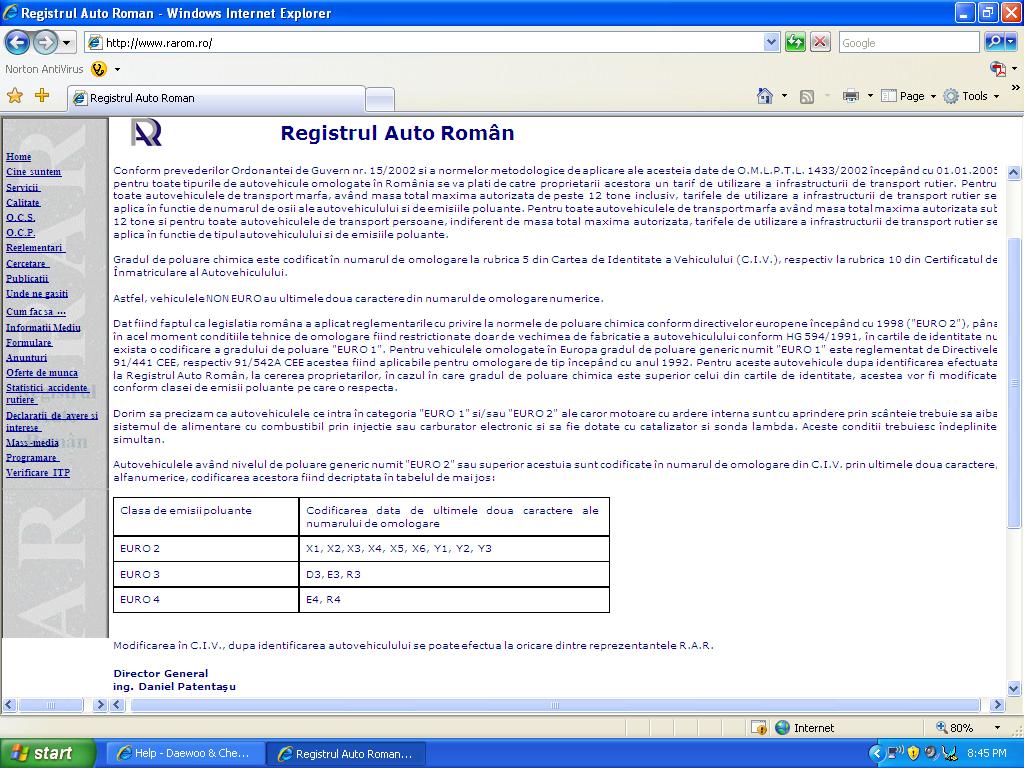Click the Norton AntiVirus toolbar icon

(98, 69)
